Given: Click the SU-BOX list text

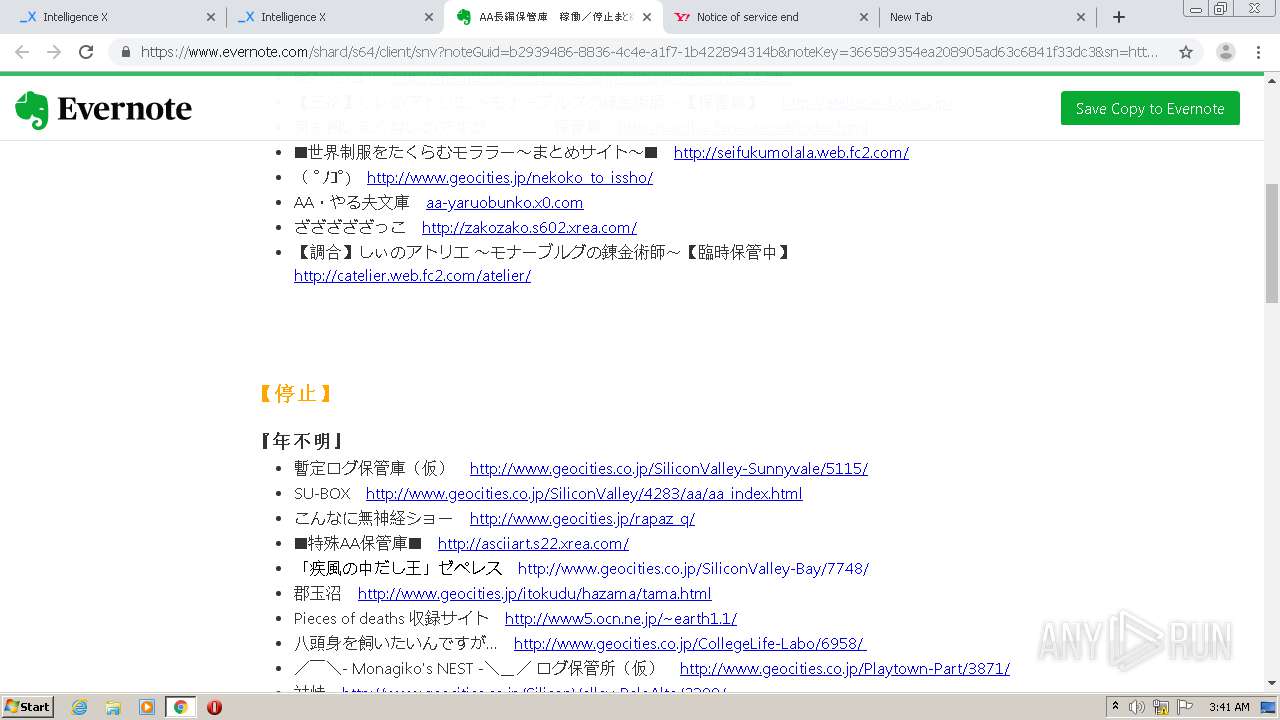Looking at the screenshot, I should (322, 494).
